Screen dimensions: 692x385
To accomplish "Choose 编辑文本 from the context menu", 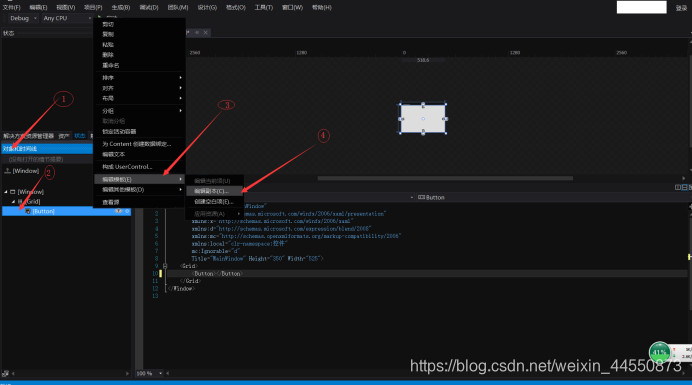I will pos(139,155).
